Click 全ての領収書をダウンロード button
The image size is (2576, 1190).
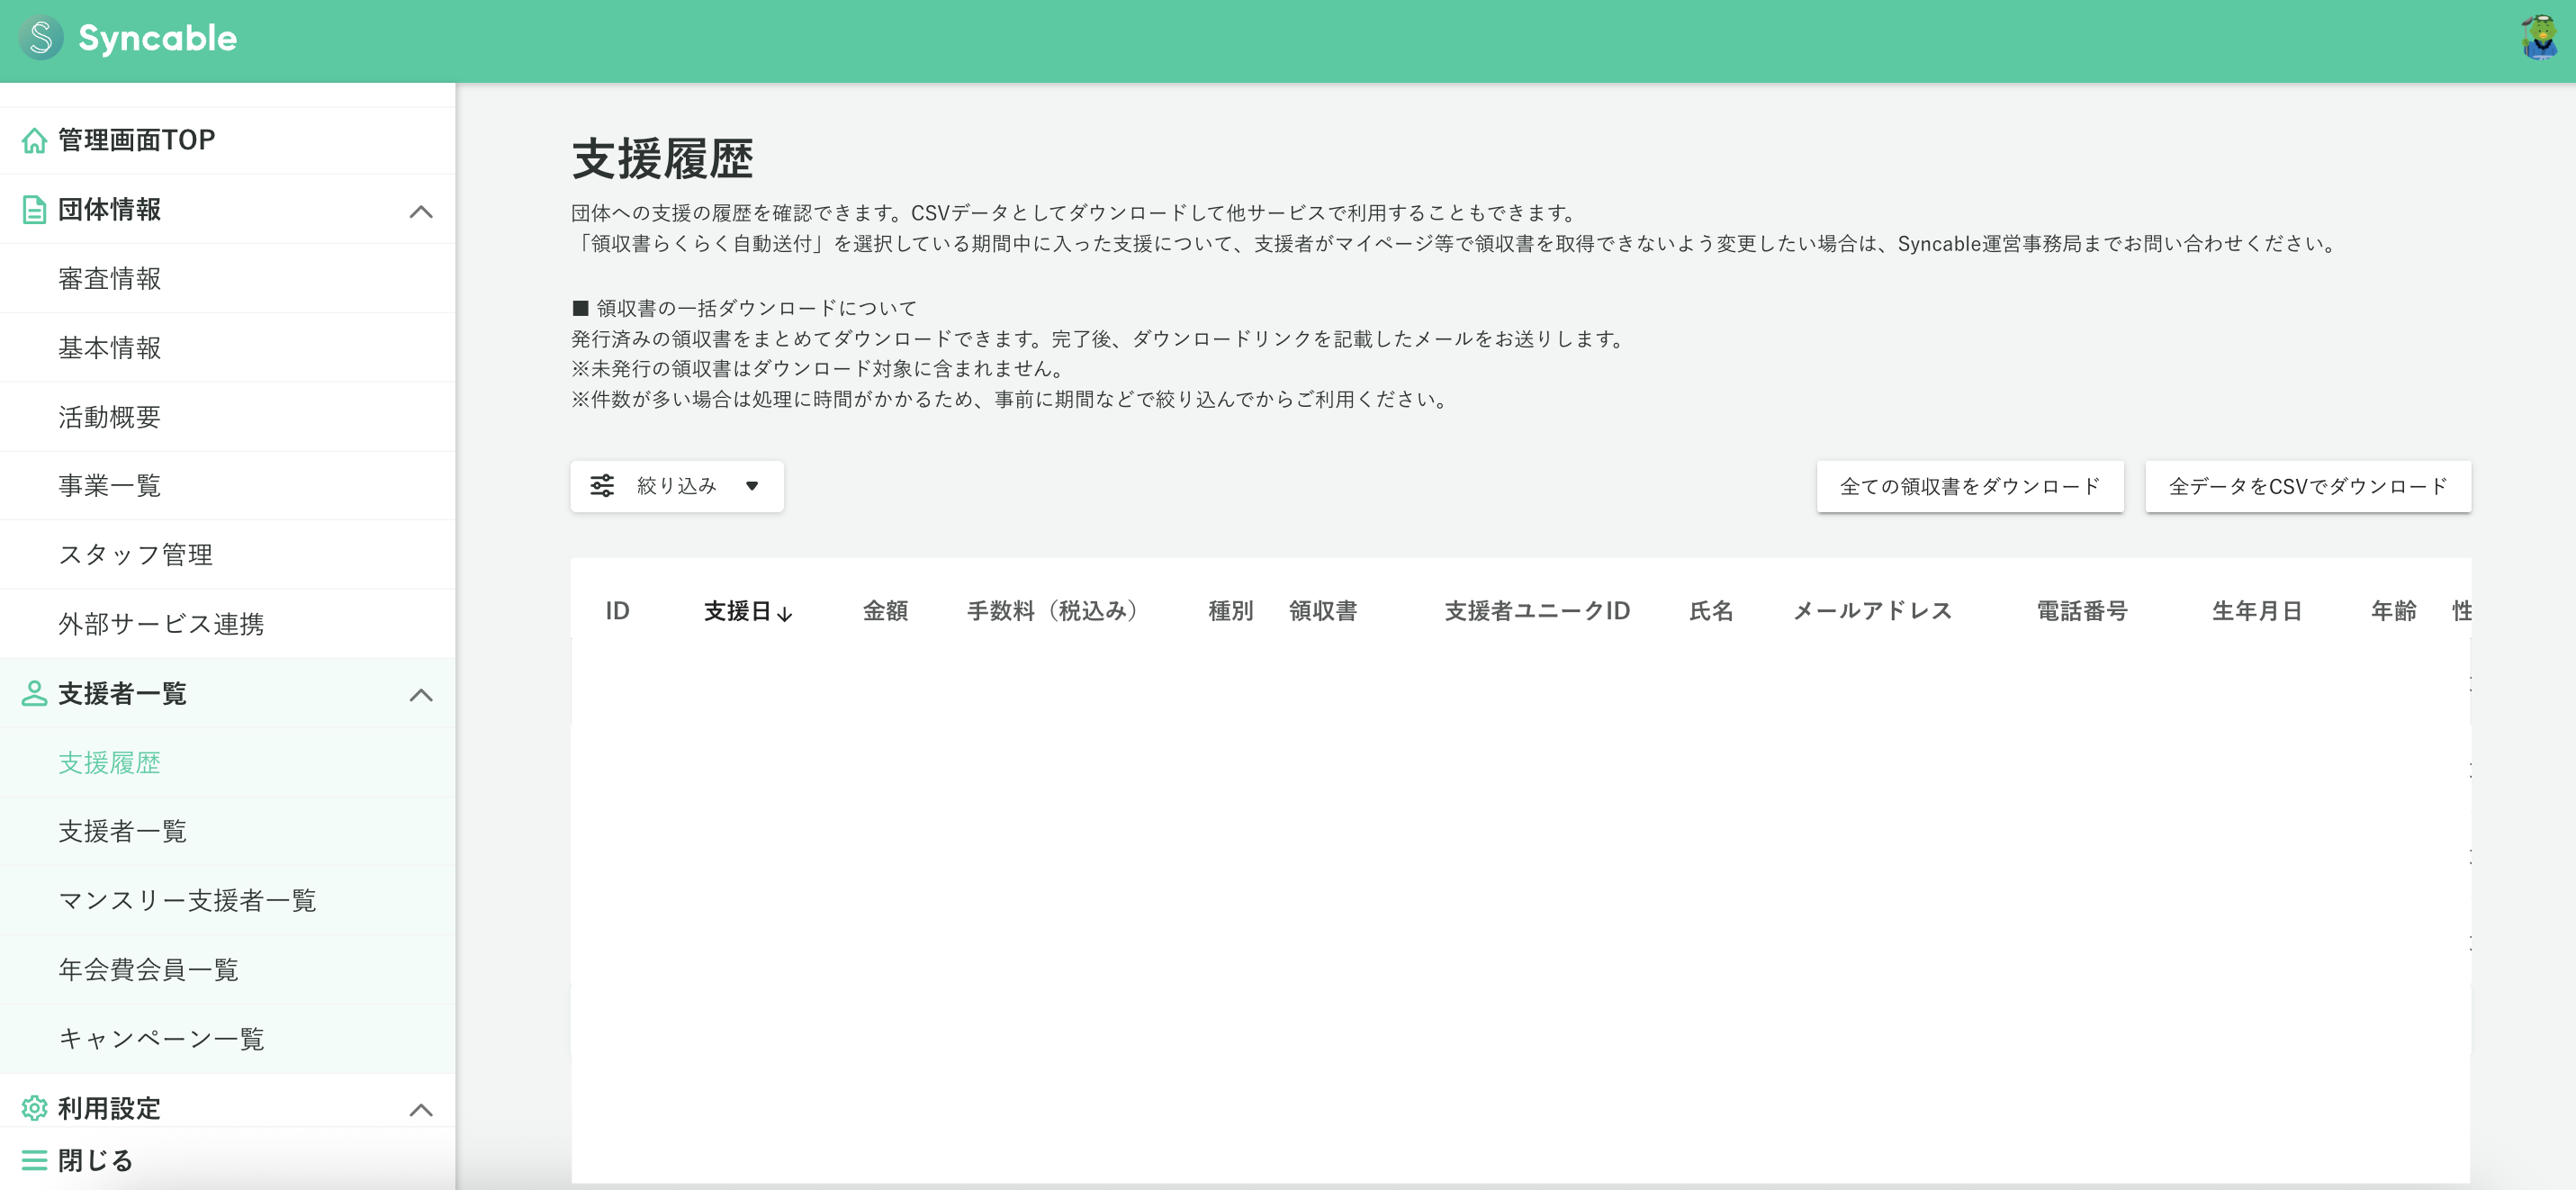(1970, 487)
